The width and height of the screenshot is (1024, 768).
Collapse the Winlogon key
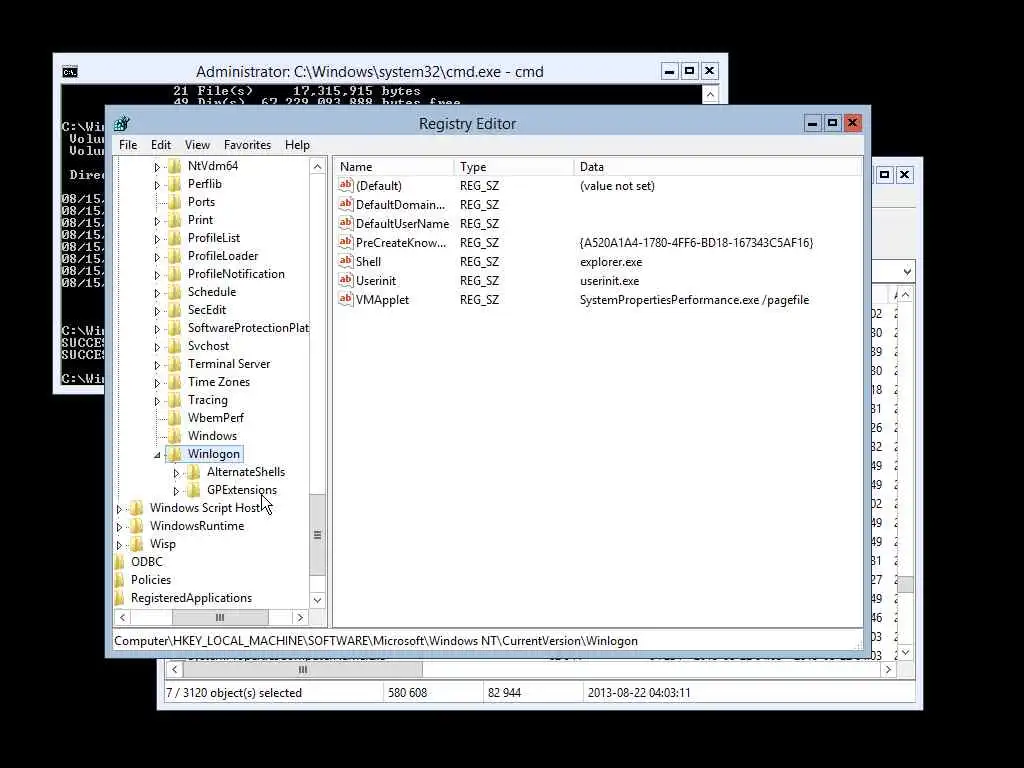[157, 455]
